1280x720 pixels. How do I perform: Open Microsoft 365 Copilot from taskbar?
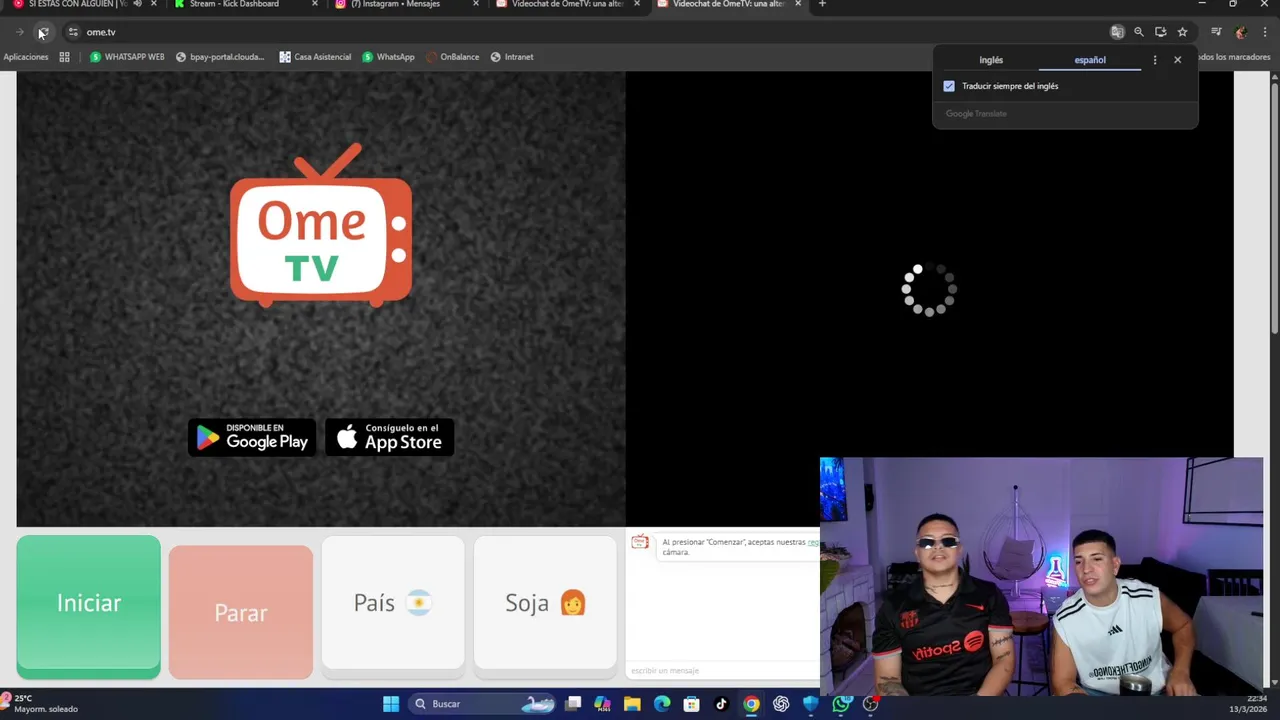[x=602, y=704]
